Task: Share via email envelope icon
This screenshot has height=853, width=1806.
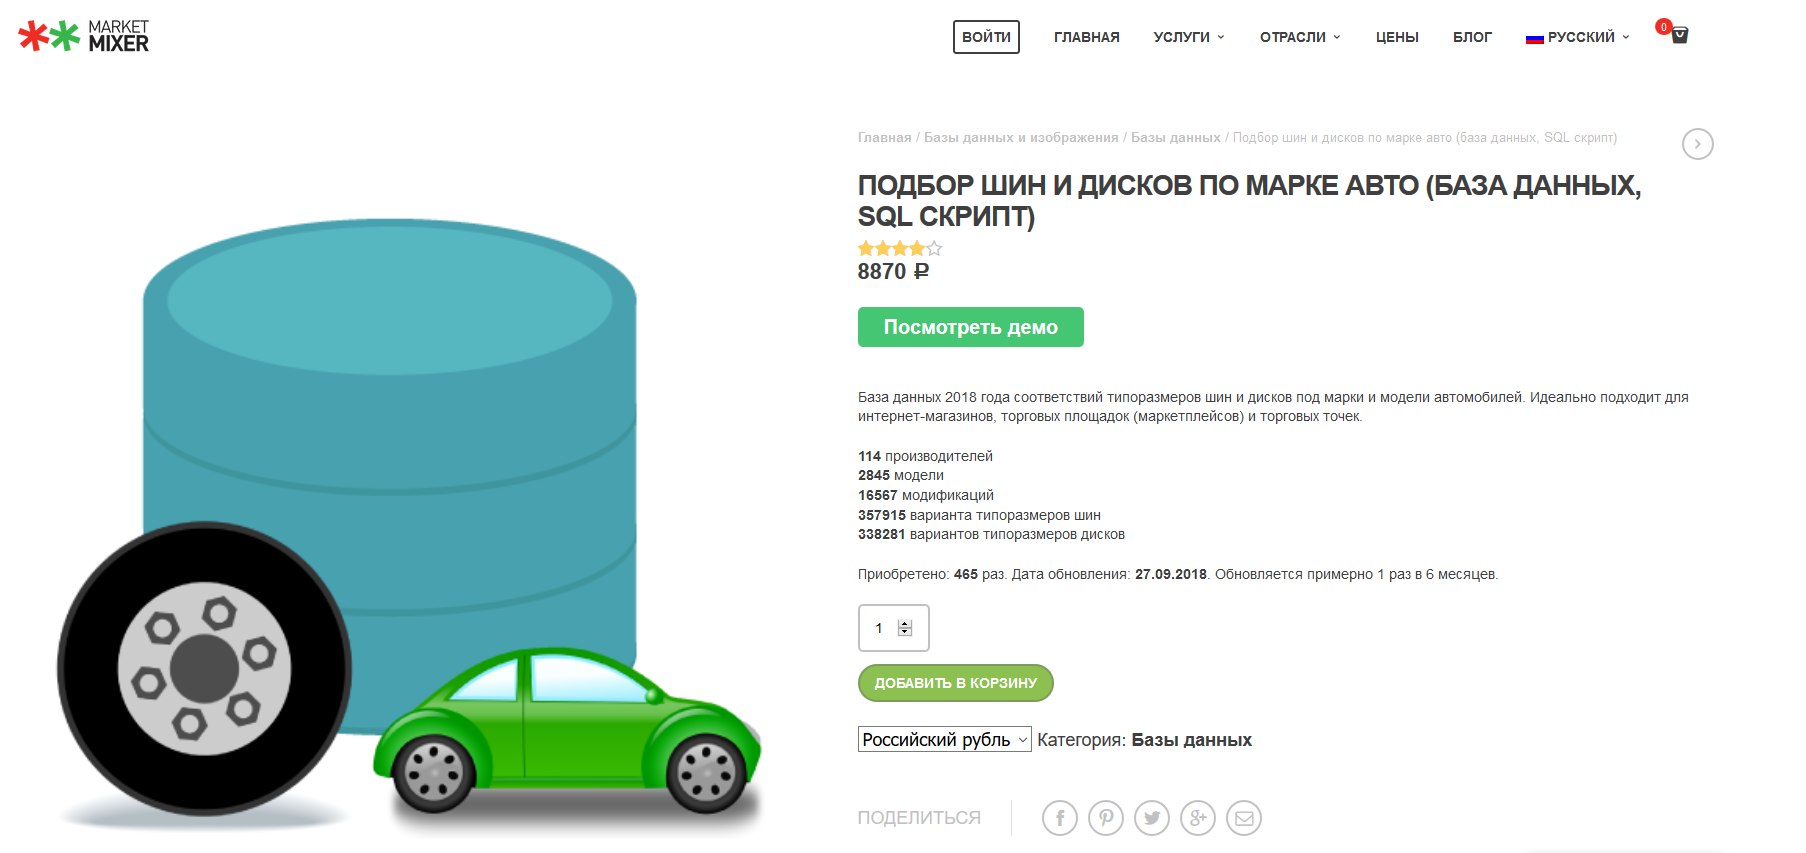Action: (1243, 818)
